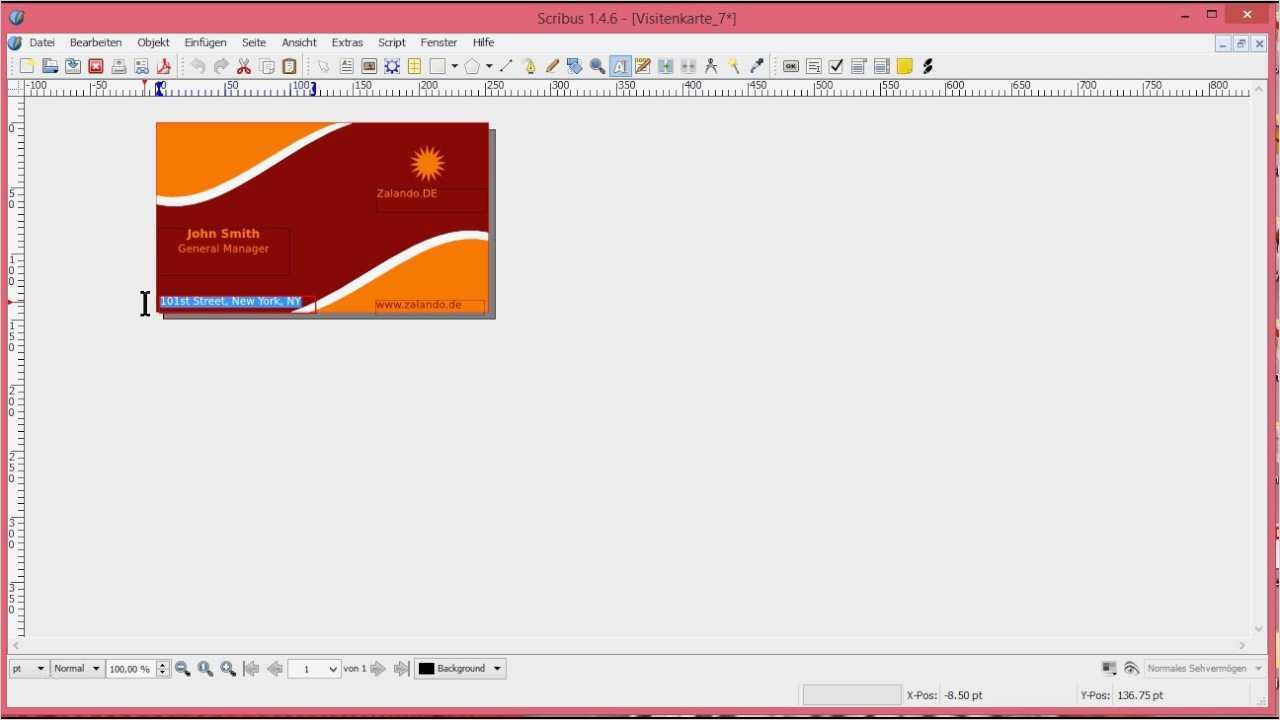Click the red Close document icon
This screenshot has width=1280, height=720.
[96, 66]
